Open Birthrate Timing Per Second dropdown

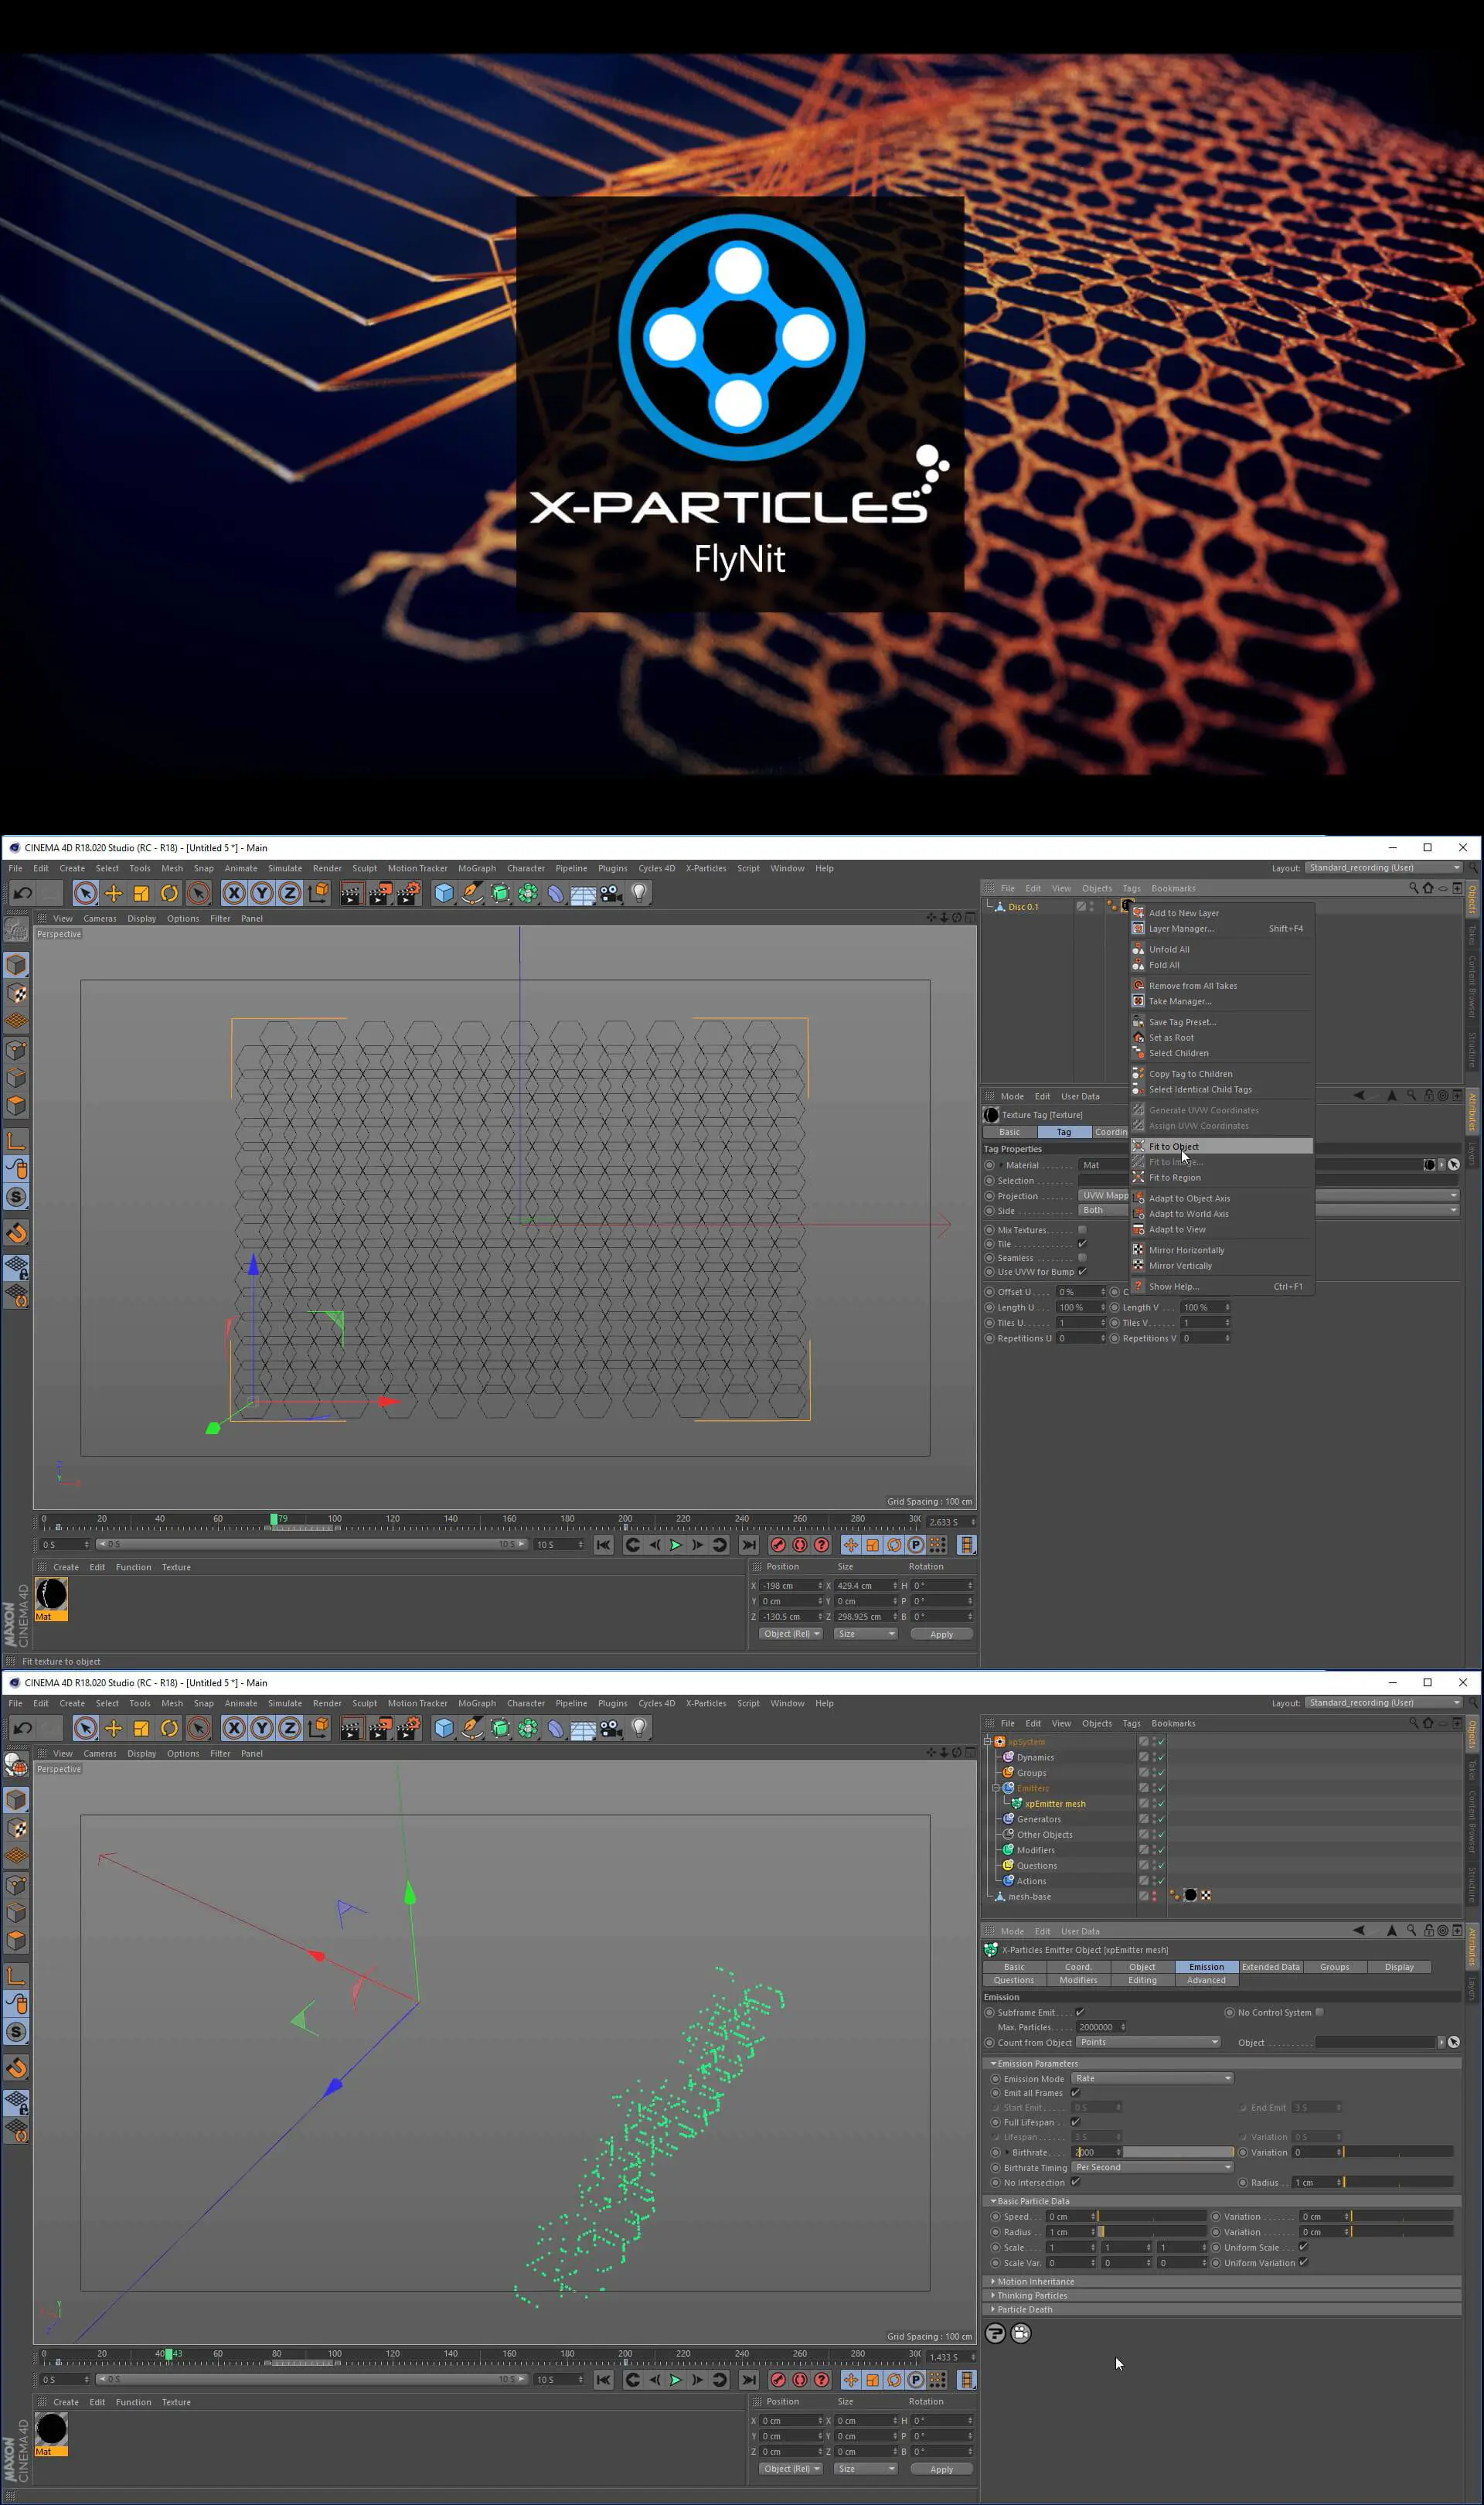(x=1153, y=2168)
